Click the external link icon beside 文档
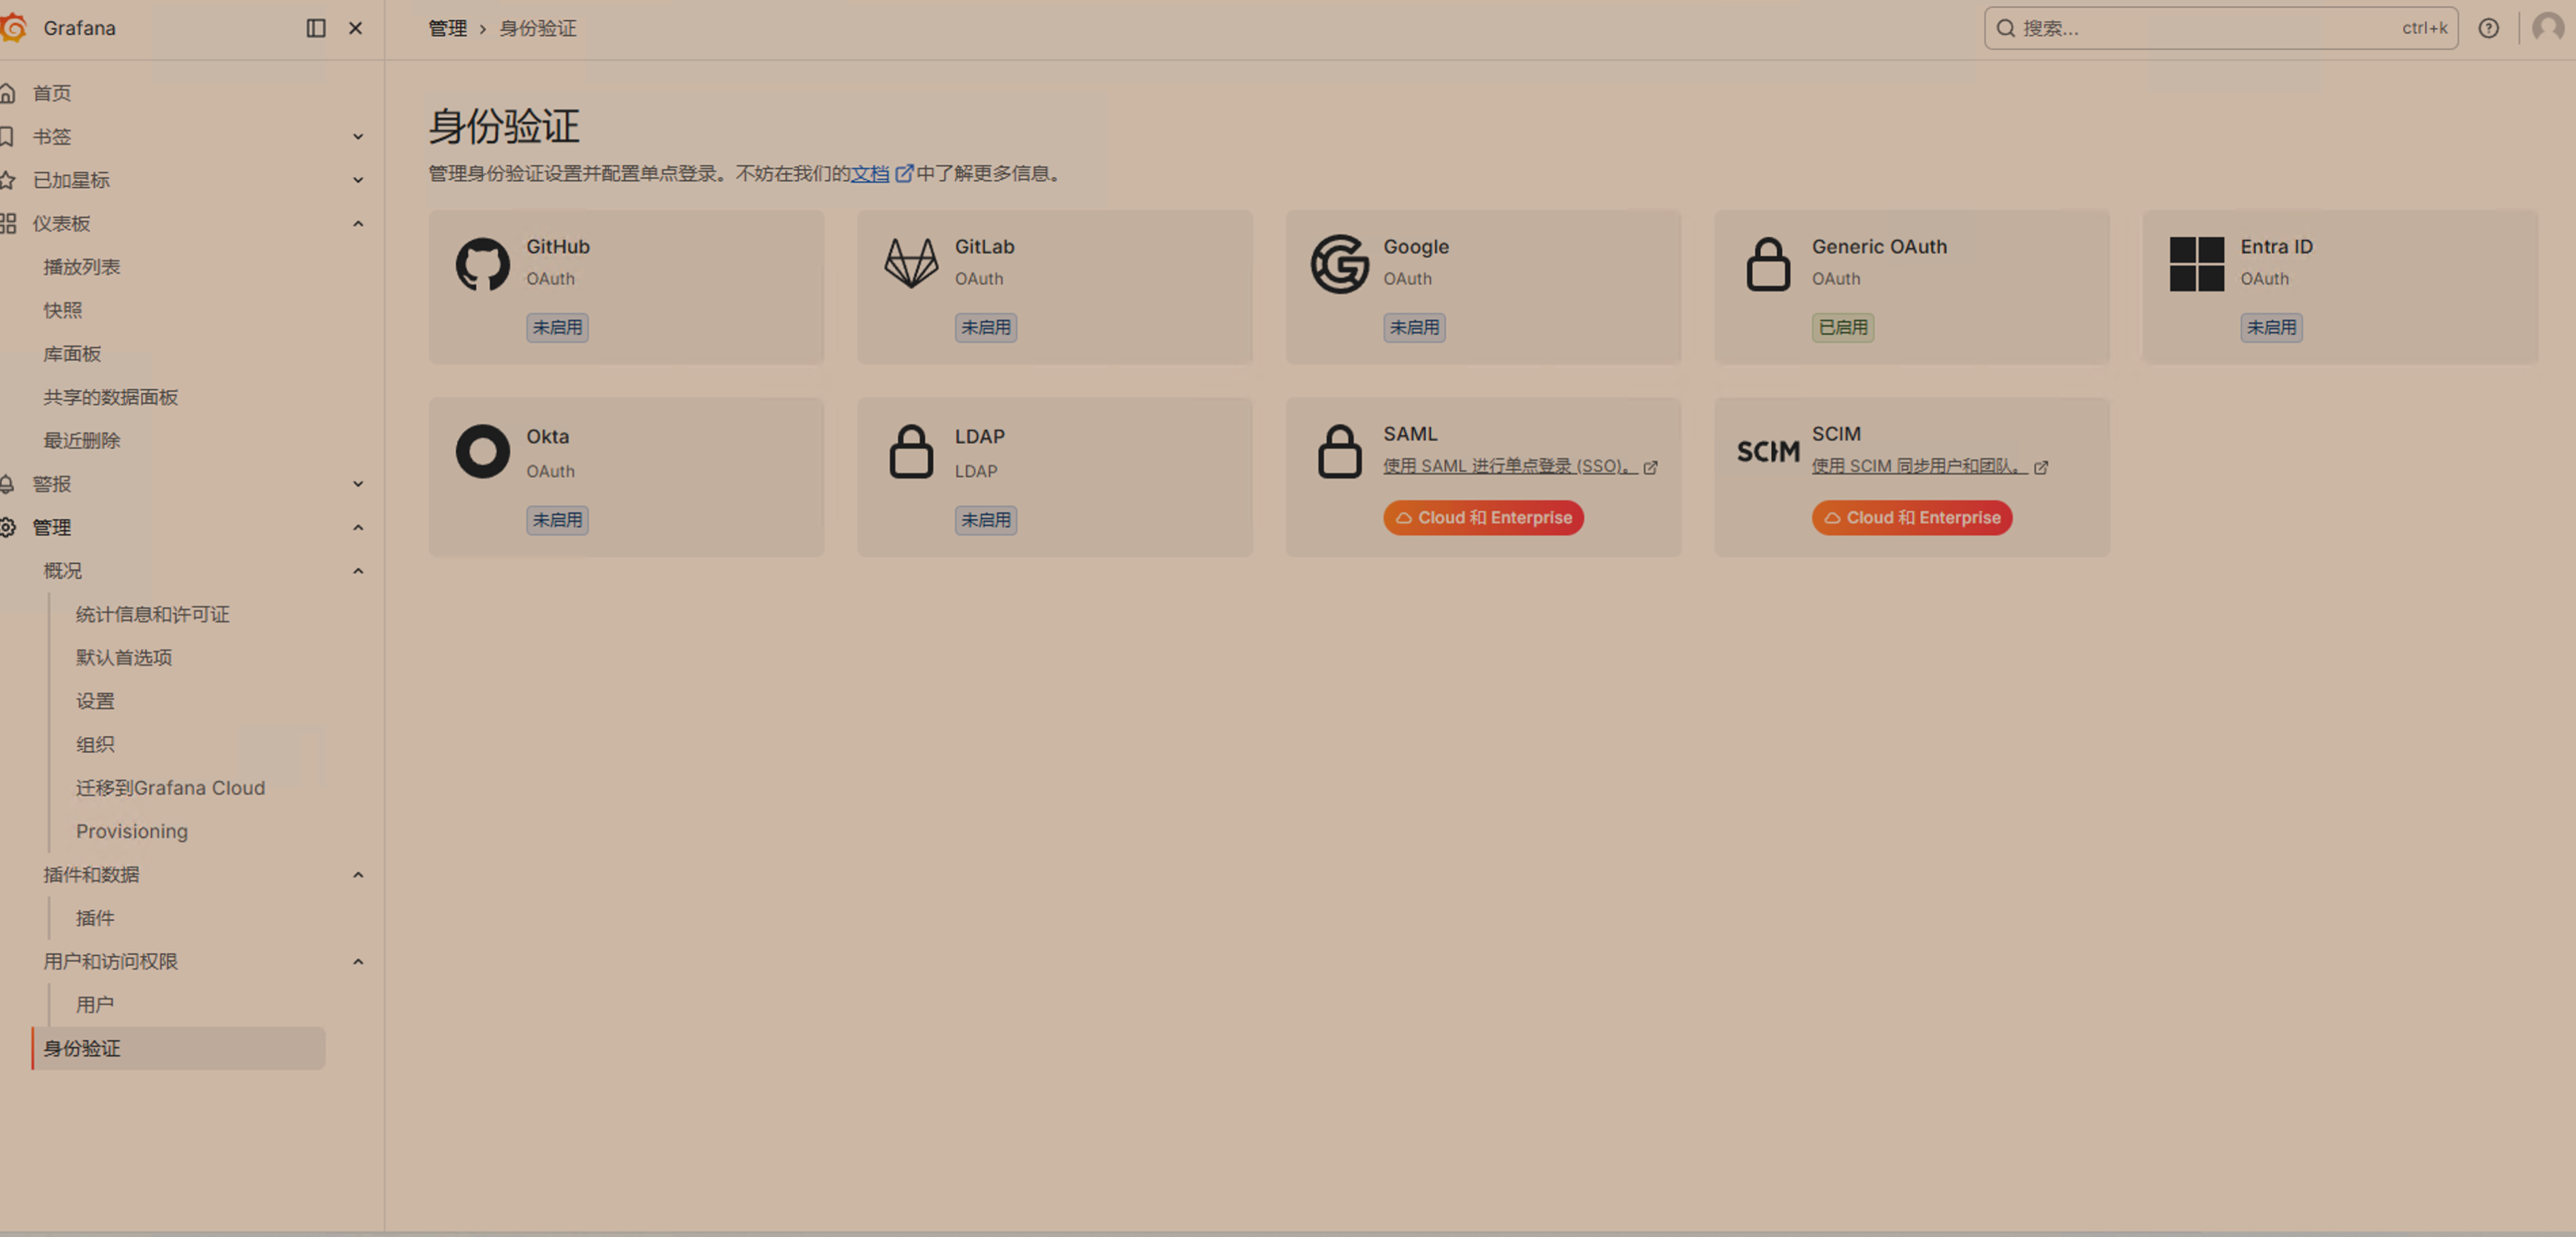The image size is (2576, 1237). (904, 173)
